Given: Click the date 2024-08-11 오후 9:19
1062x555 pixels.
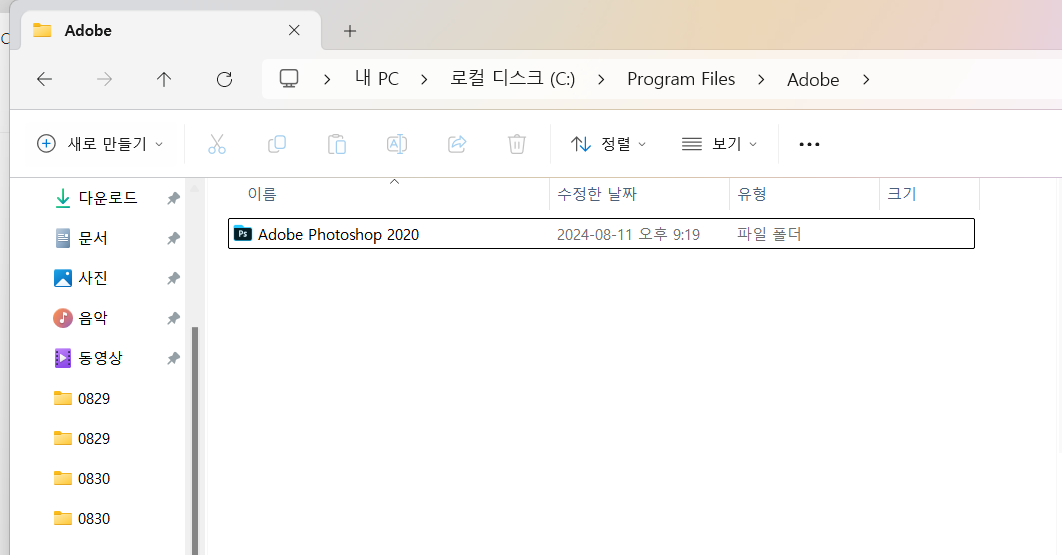Looking at the screenshot, I should tap(628, 234).
